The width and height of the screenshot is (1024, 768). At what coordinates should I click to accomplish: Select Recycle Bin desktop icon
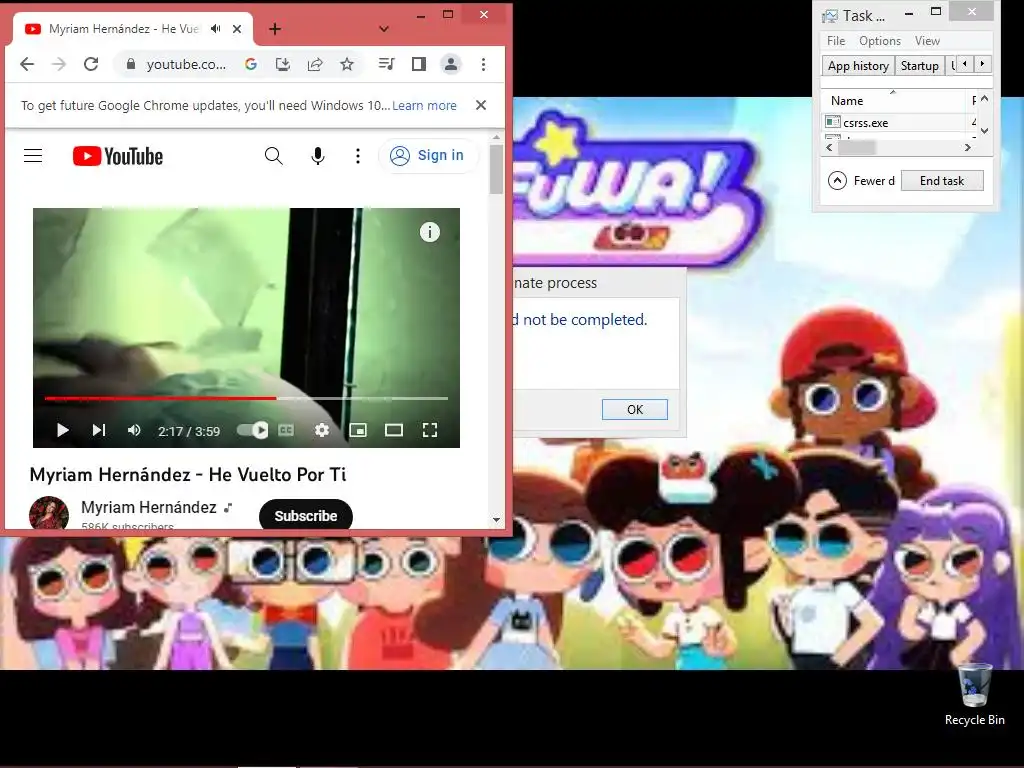click(x=974, y=694)
